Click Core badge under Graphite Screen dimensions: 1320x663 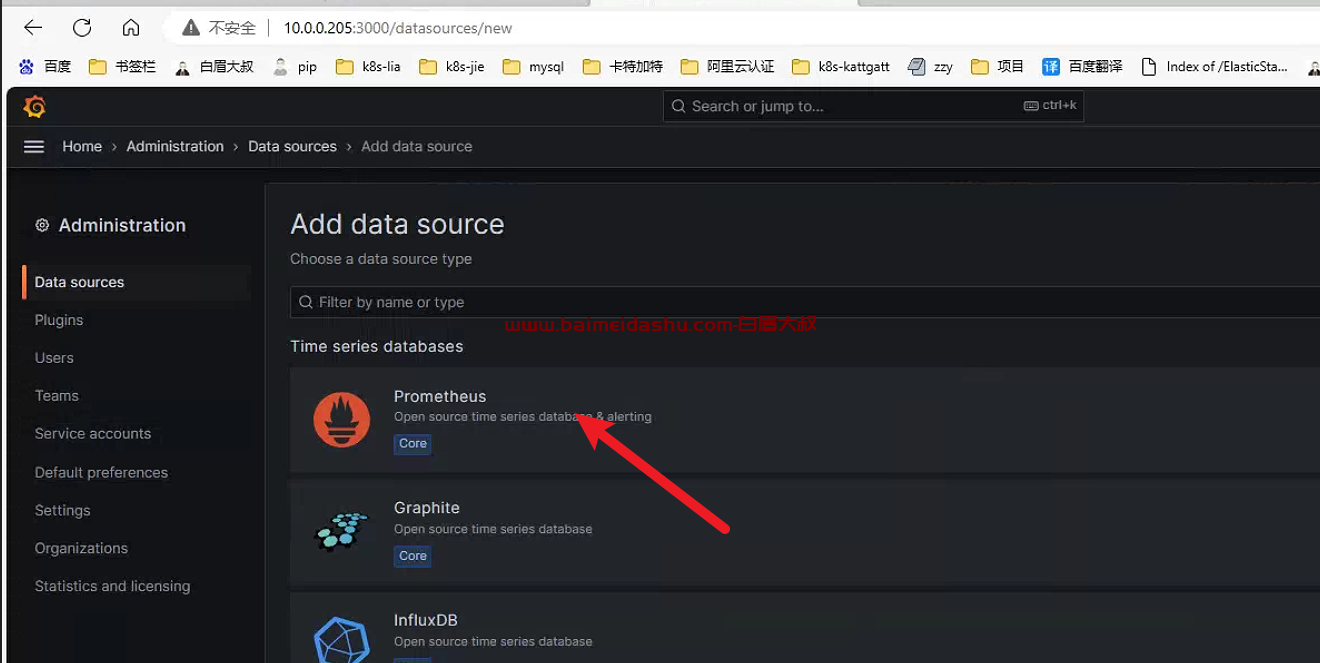pyautogui.click(x=413, y=556)
